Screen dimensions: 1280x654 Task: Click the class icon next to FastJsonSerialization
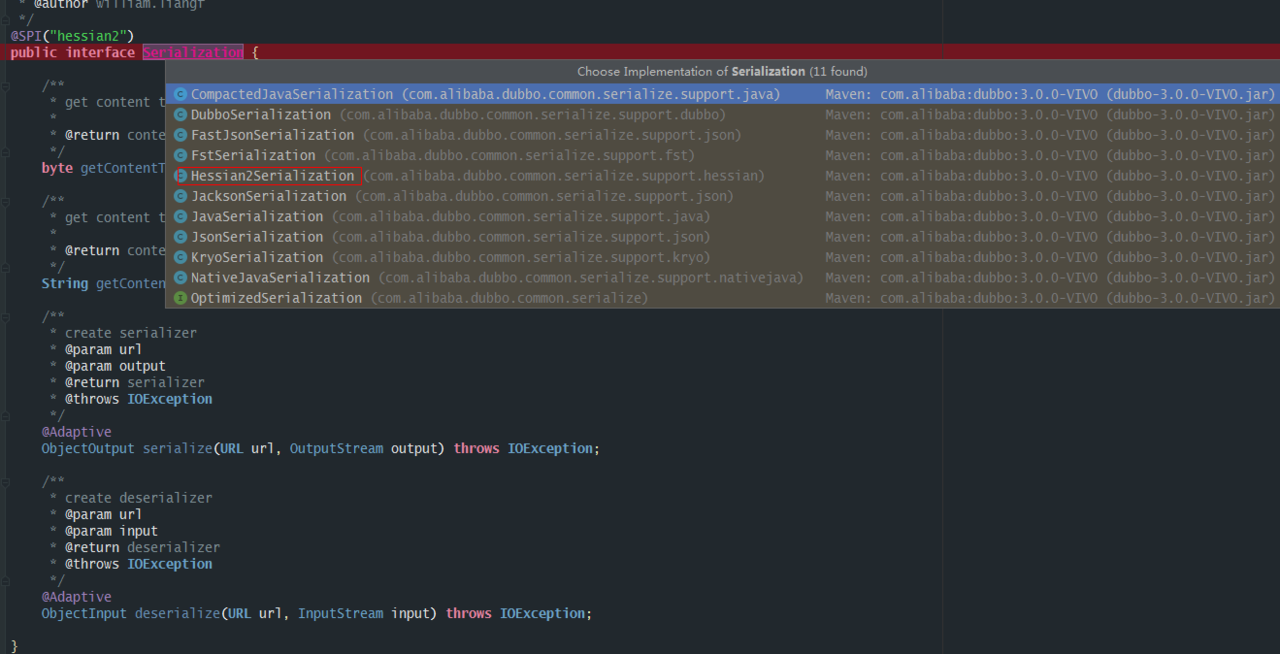180,135
